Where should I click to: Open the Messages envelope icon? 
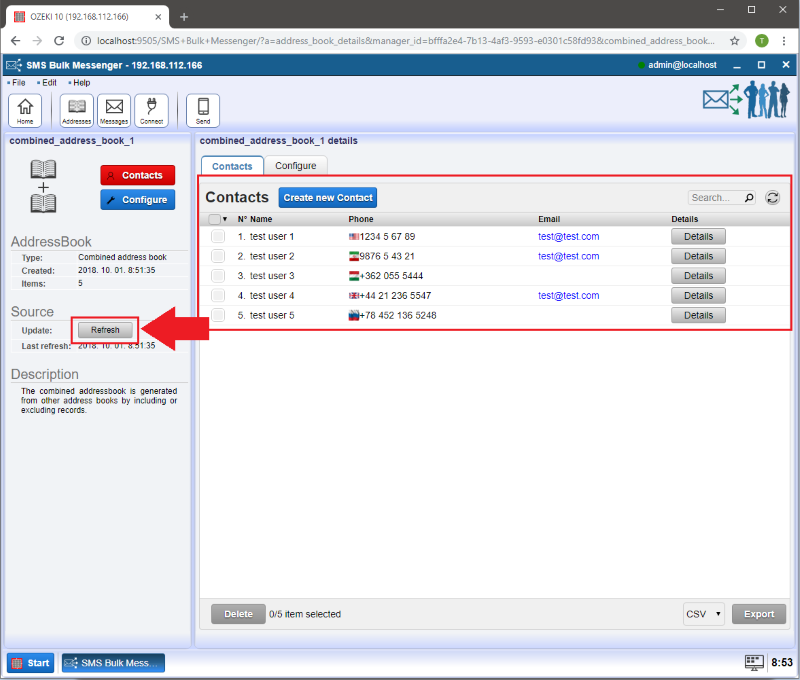pyautogui.click(x=114, y=109)
